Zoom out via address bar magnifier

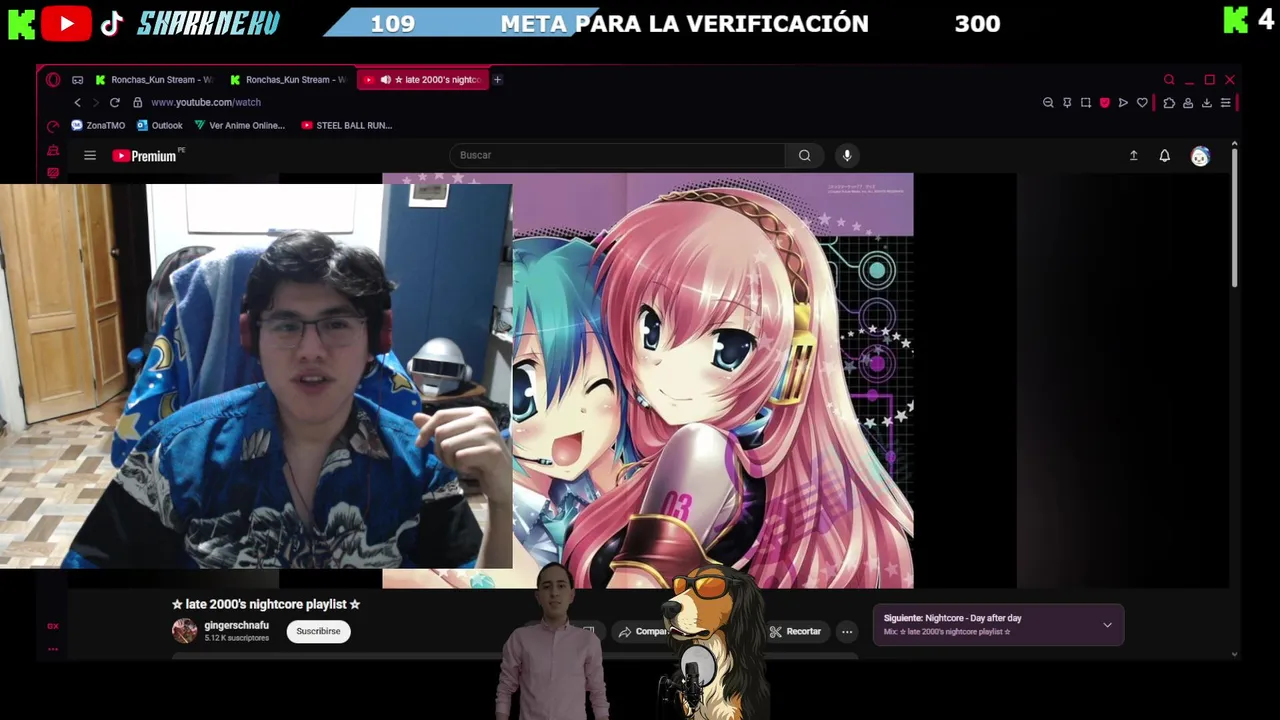[1048, 102]
